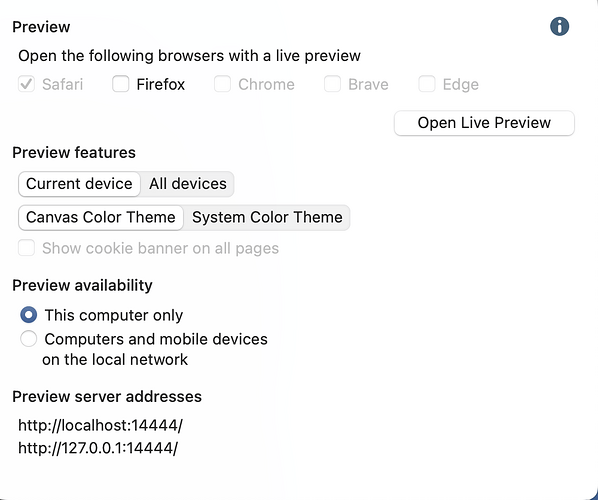Enable the Firefox browser checkbox

[121, 84]
